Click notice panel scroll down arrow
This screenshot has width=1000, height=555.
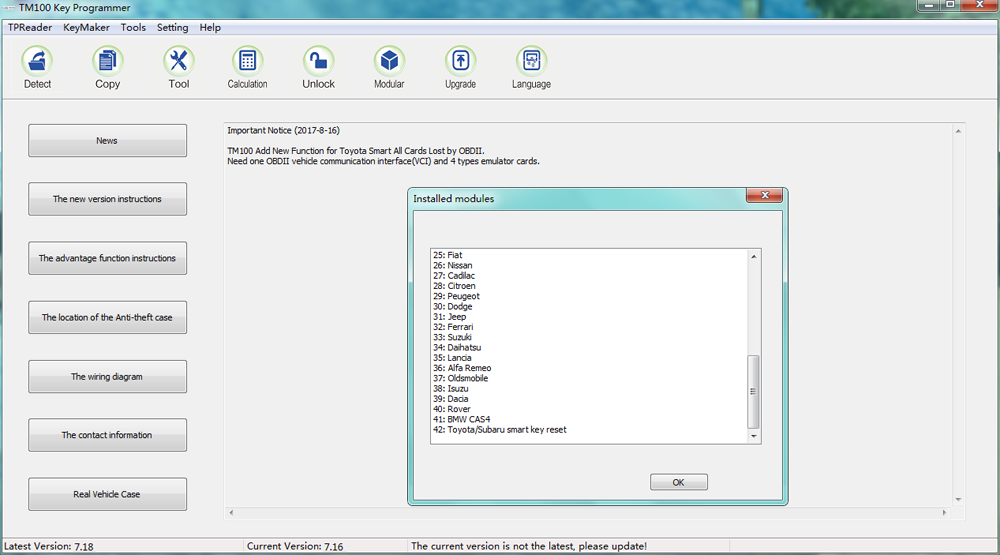[x=958, y=500]
